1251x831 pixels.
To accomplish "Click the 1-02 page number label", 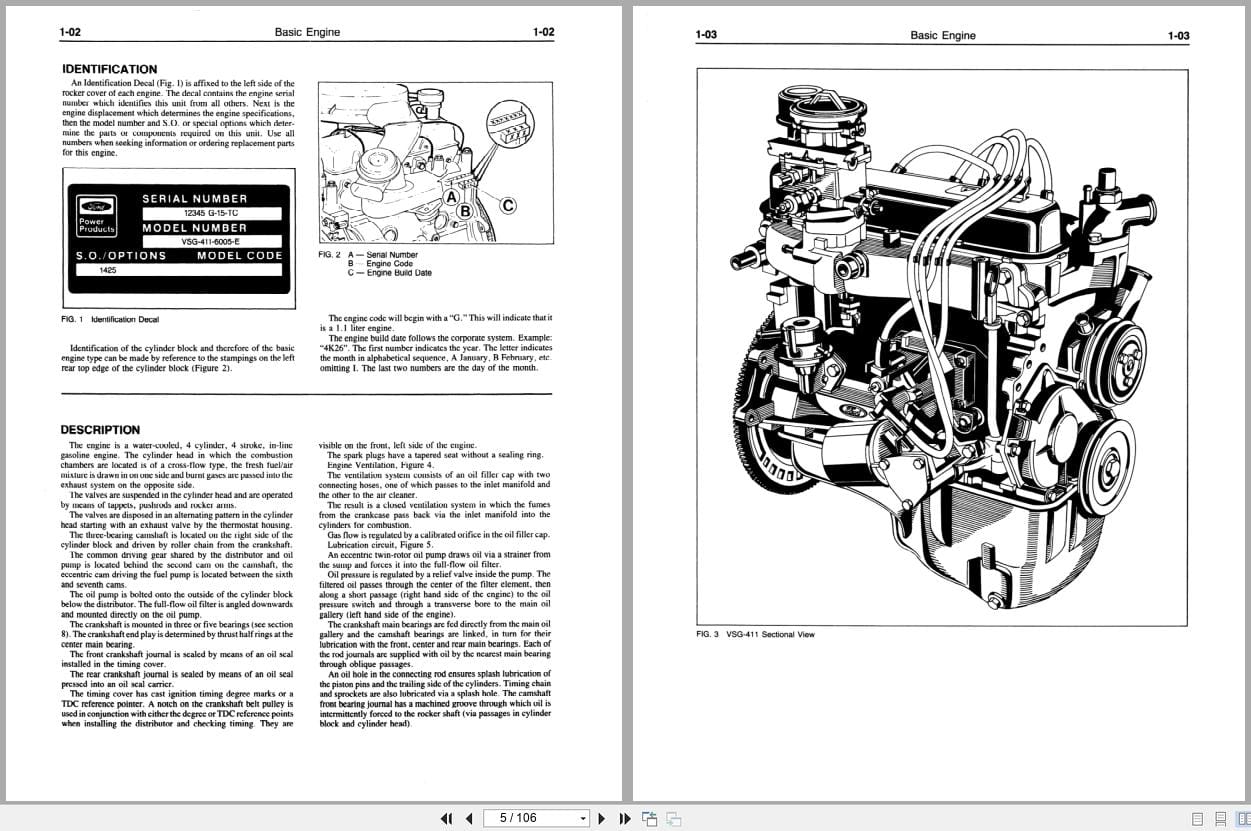I will pyautogui.click(x=69, y=31).
